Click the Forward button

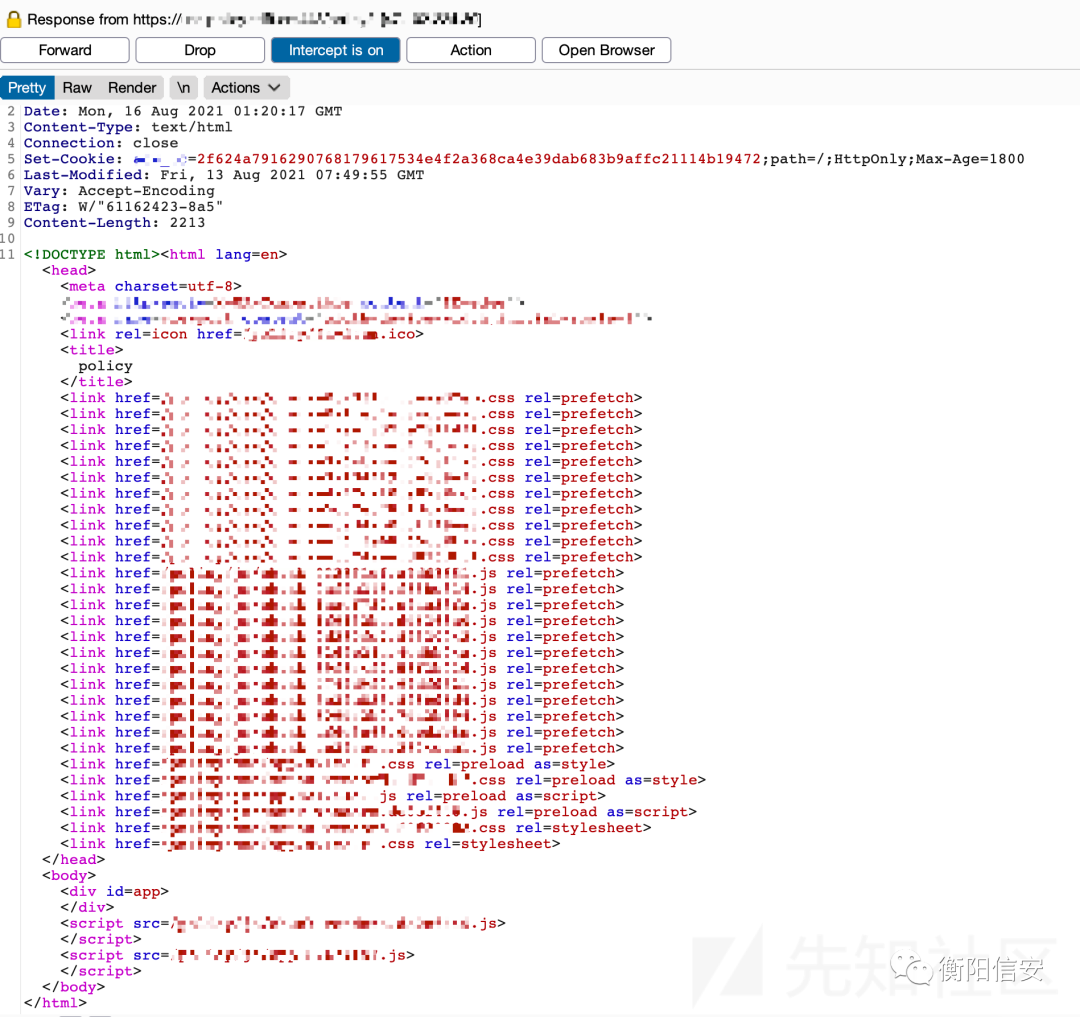[65, 50]
